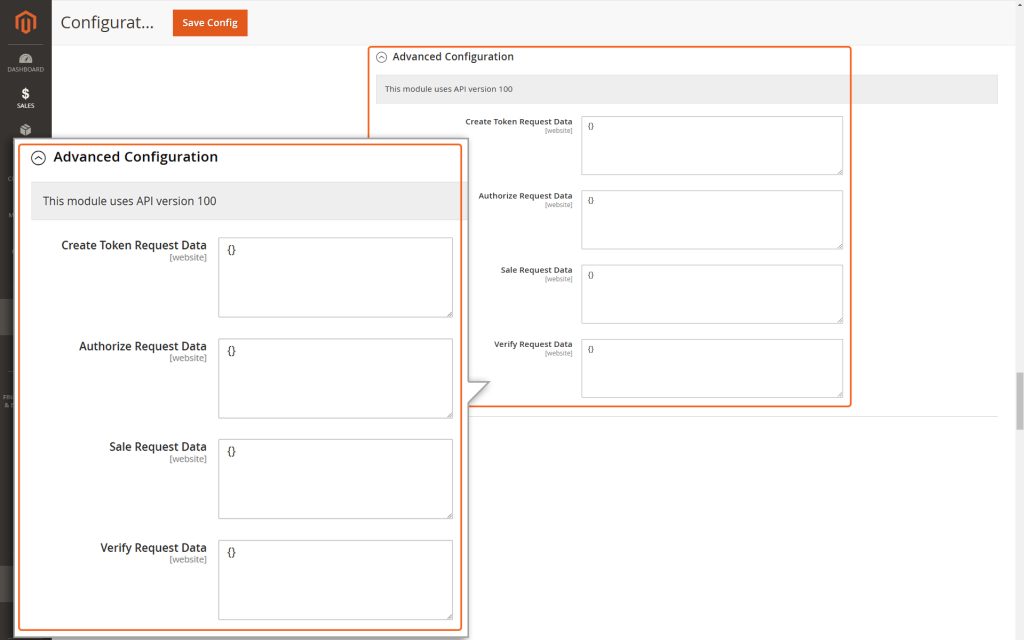Click the circled collapse arrow on the background panel
The height and width of the screenshot is (640, 1024).
coord(381,57)
